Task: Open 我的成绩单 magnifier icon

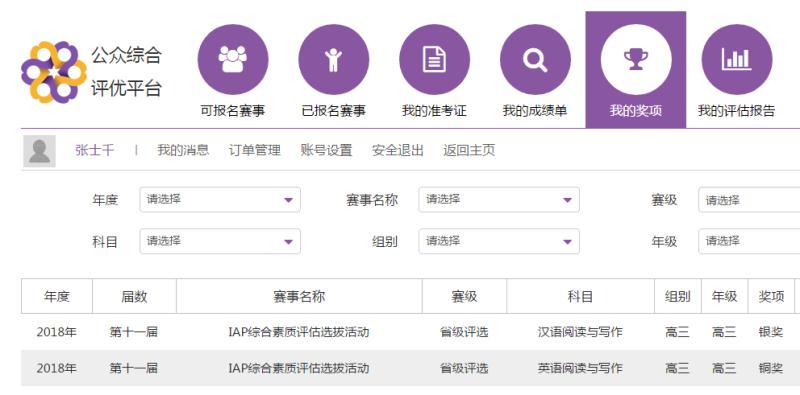Action: click(535, 60)
